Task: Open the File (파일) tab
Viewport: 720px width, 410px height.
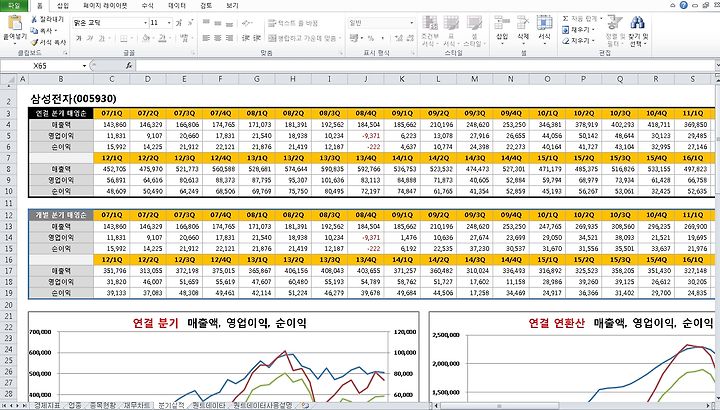Action: click(14, 6)
